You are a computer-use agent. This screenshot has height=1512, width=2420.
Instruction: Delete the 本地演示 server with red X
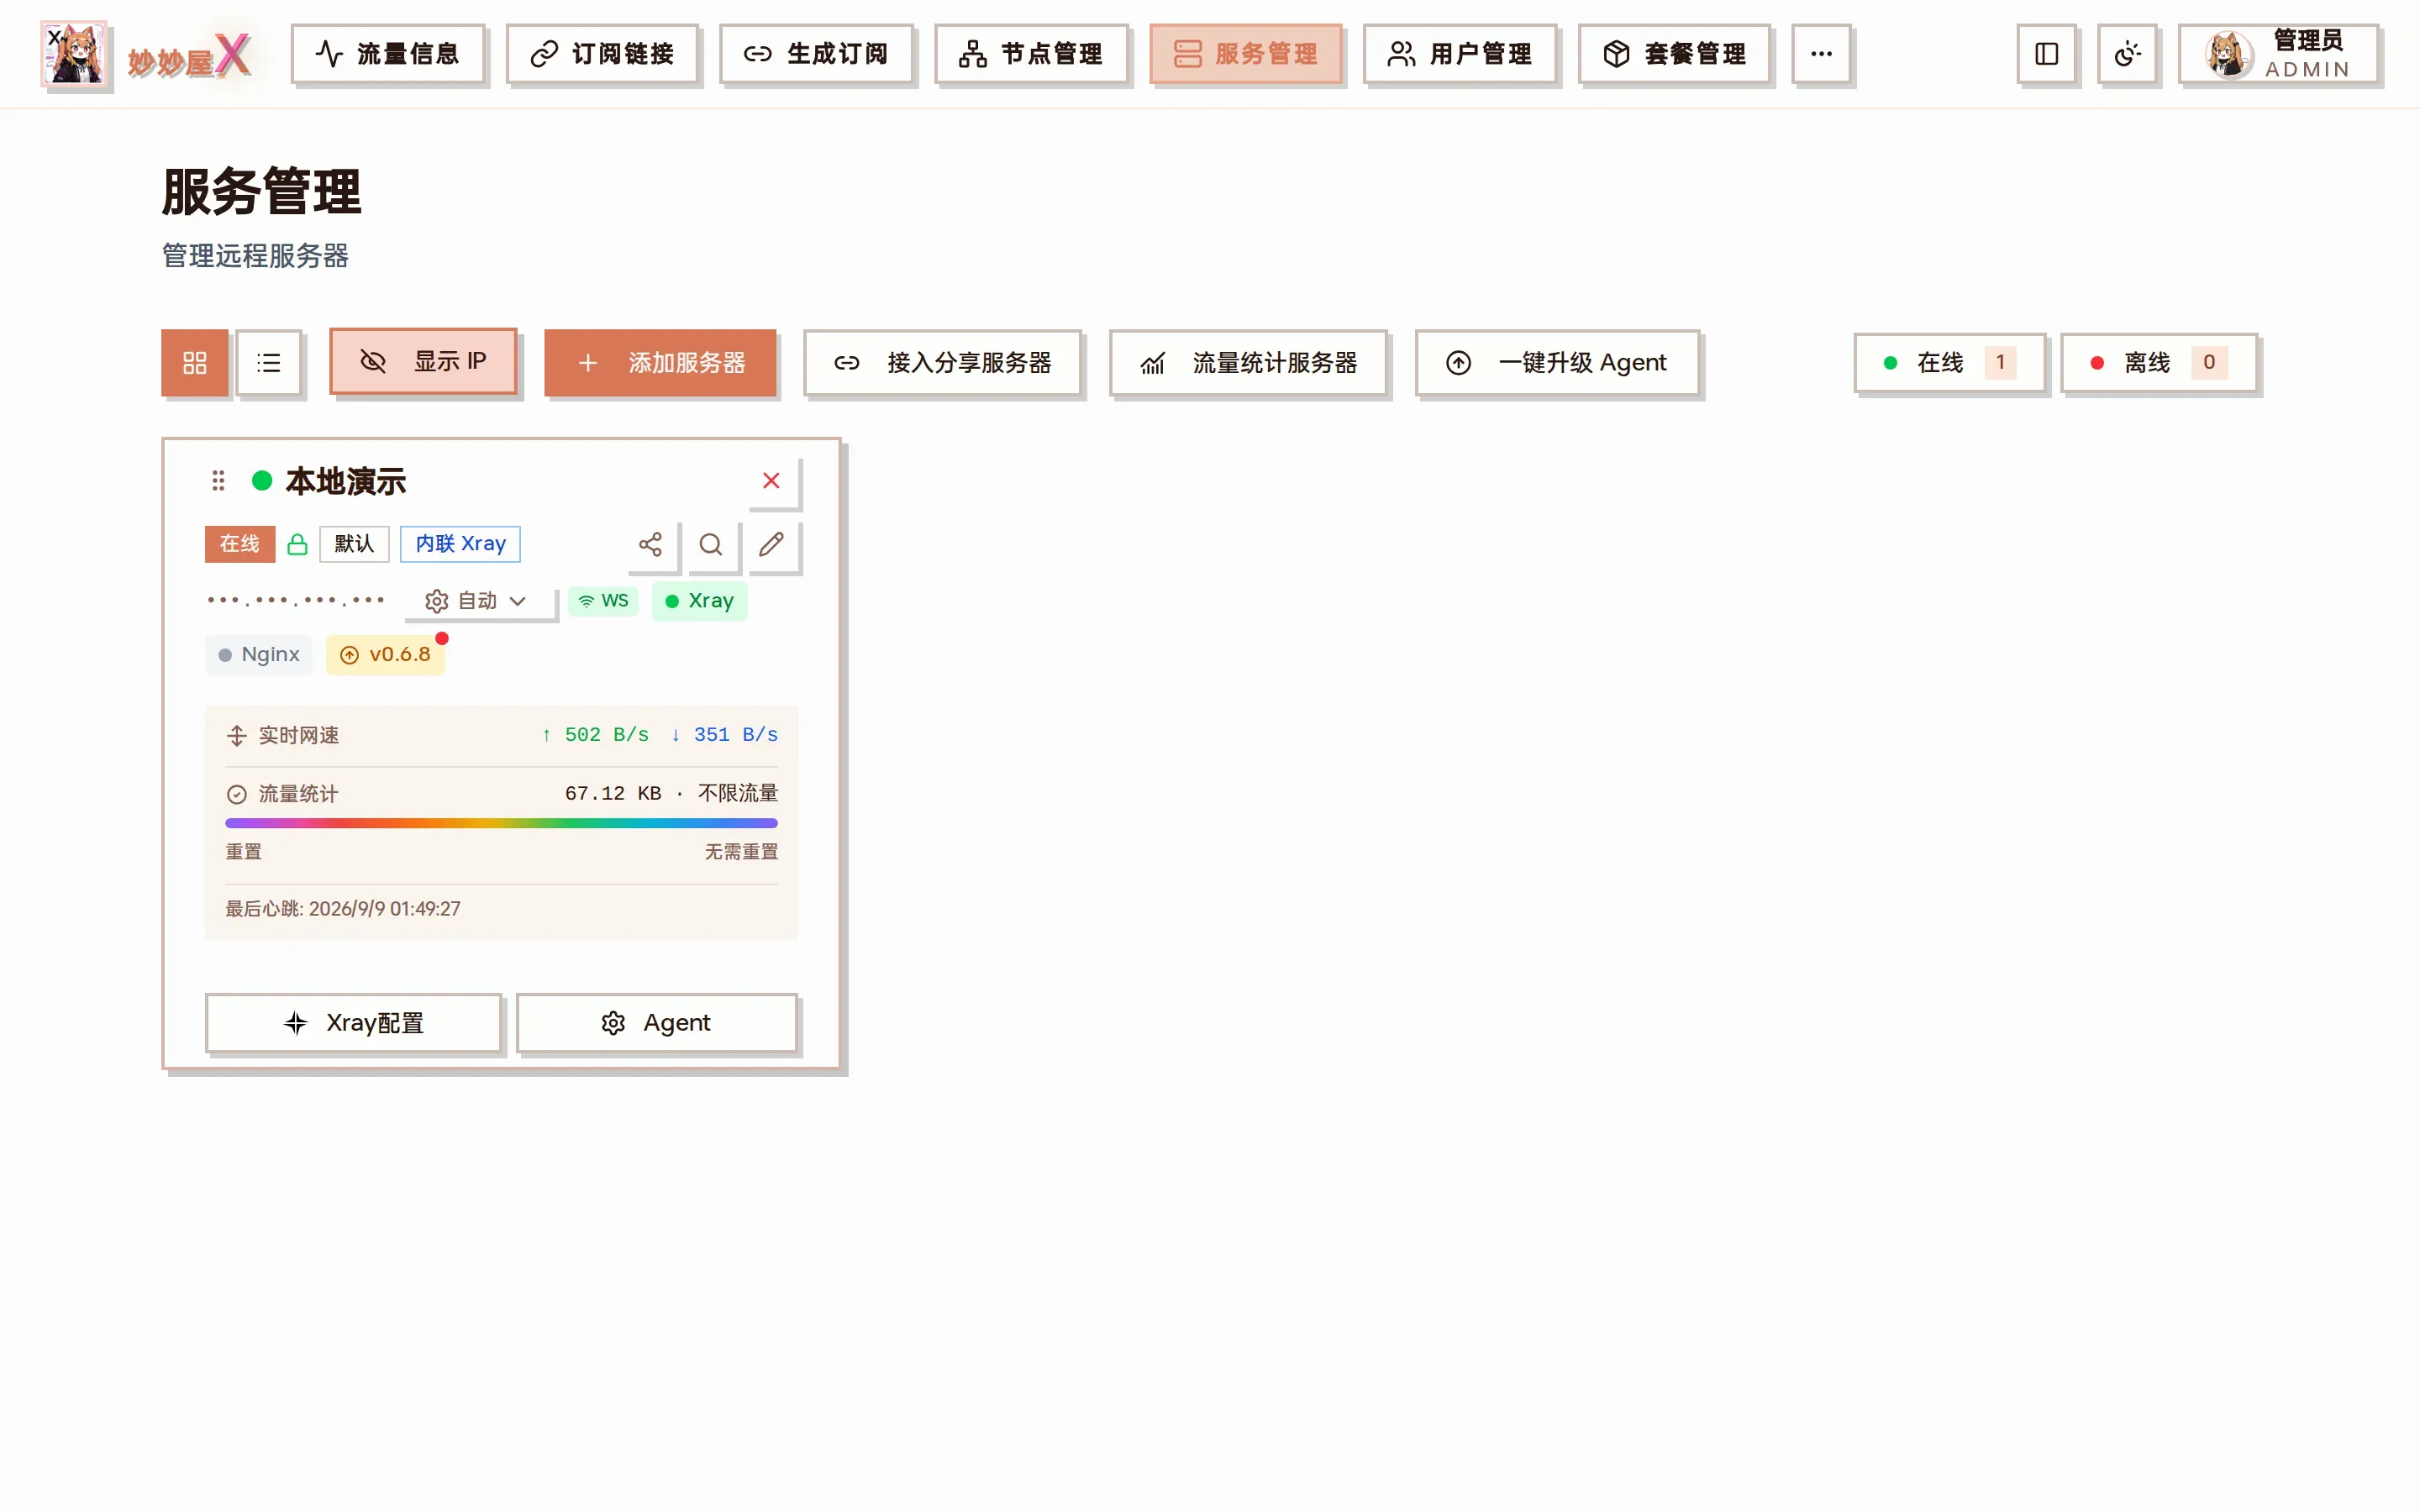[x=771, y=481]
